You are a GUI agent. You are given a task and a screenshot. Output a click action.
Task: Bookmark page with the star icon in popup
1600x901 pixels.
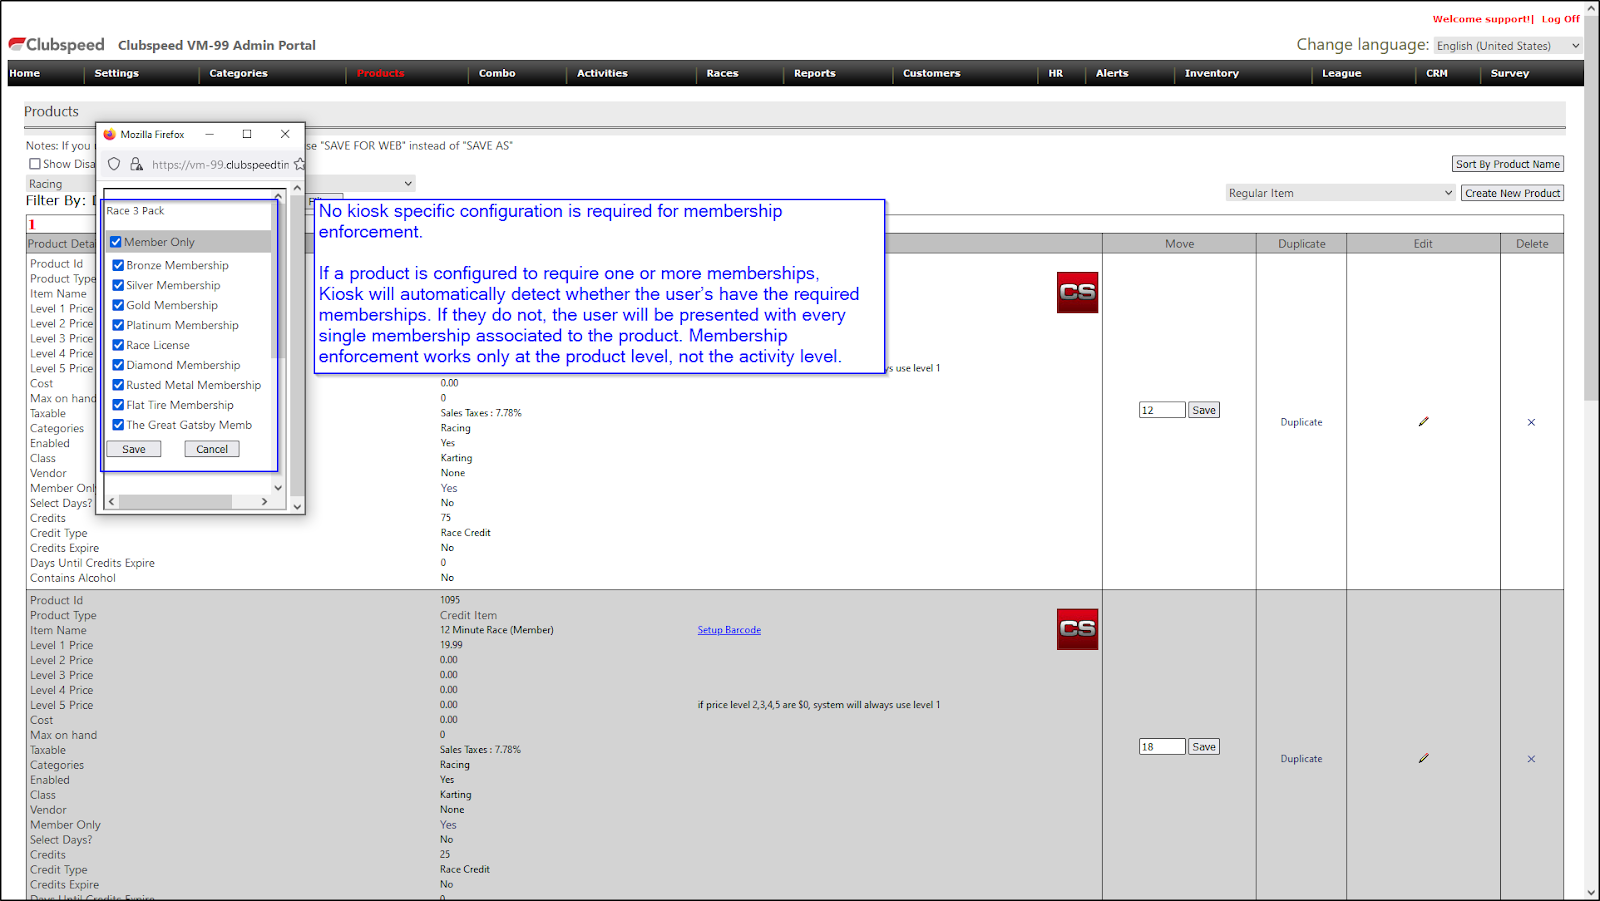click(298, 164)
